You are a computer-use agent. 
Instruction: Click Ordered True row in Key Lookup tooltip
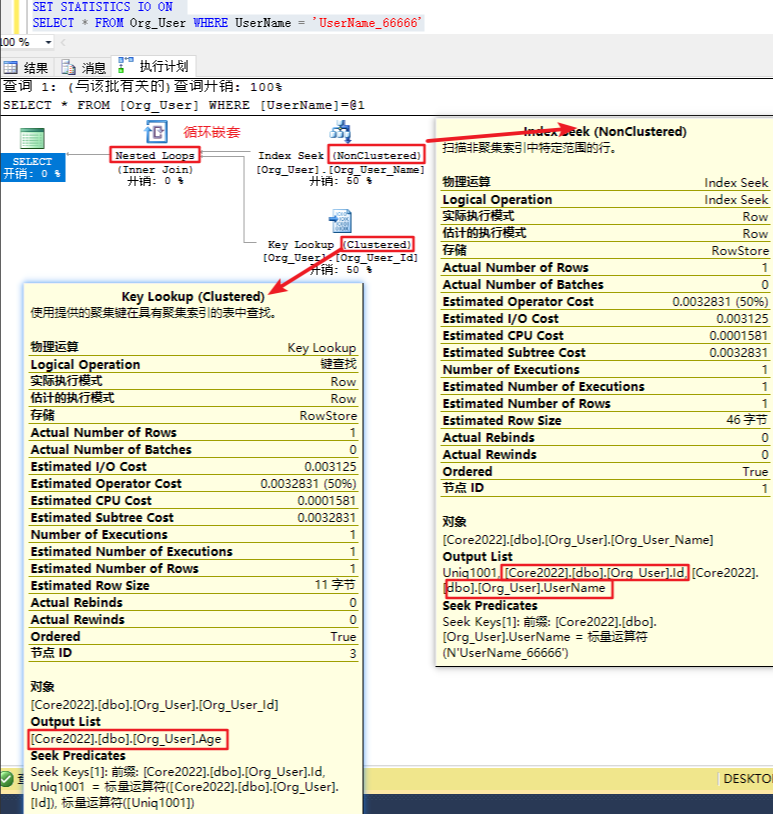[193, 636]
